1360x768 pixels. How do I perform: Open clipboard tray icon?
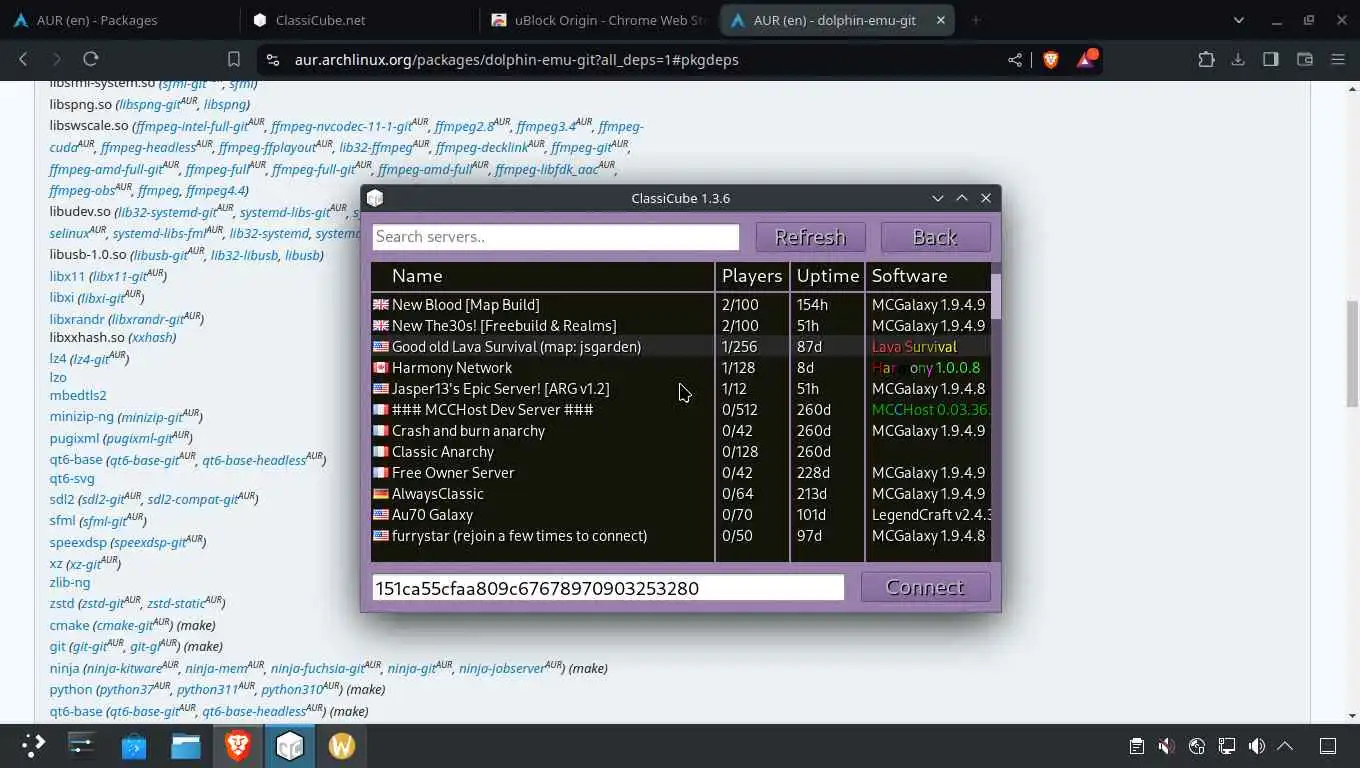pos(1136,746)
